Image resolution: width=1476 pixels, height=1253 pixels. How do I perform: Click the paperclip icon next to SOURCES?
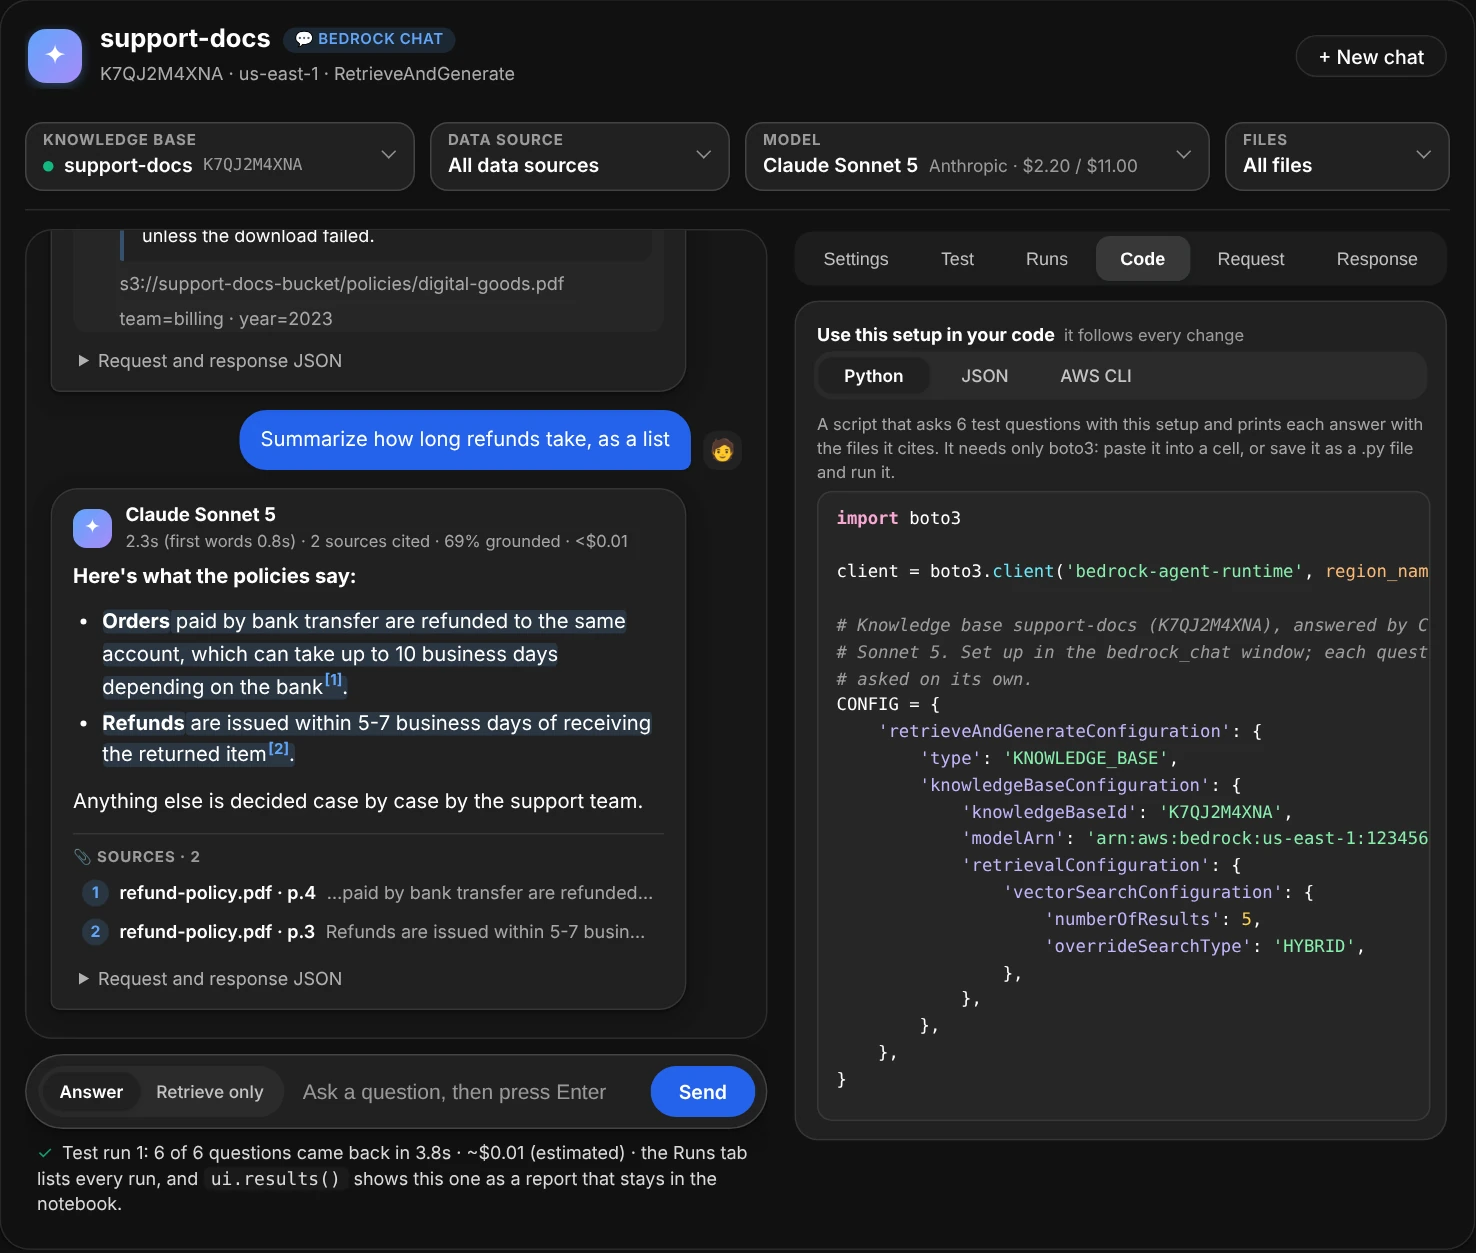point(82,857)
